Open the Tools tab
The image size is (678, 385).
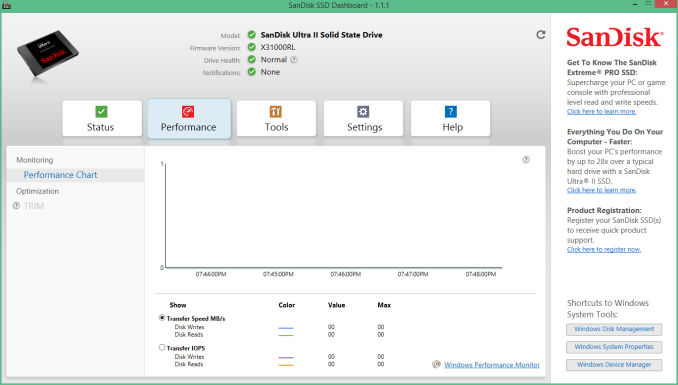pos(276,119)
